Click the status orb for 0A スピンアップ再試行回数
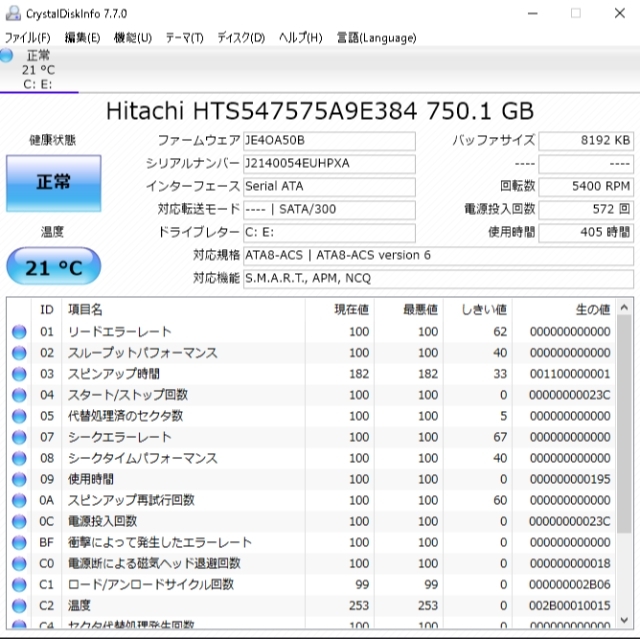This screenshot has height=640, width=640. point(19,500)
